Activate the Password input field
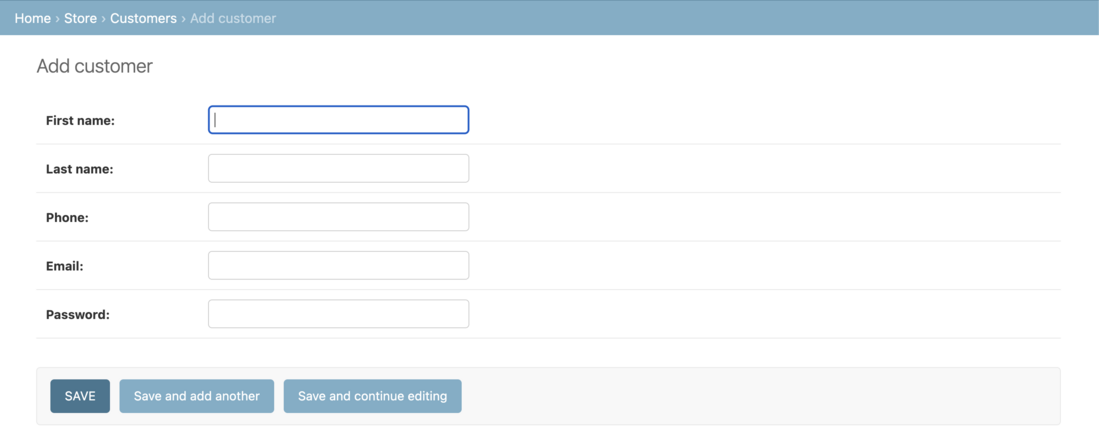The height and width of the screenshot is (434, 1099). pyautogui.click(x=338, y=314)
